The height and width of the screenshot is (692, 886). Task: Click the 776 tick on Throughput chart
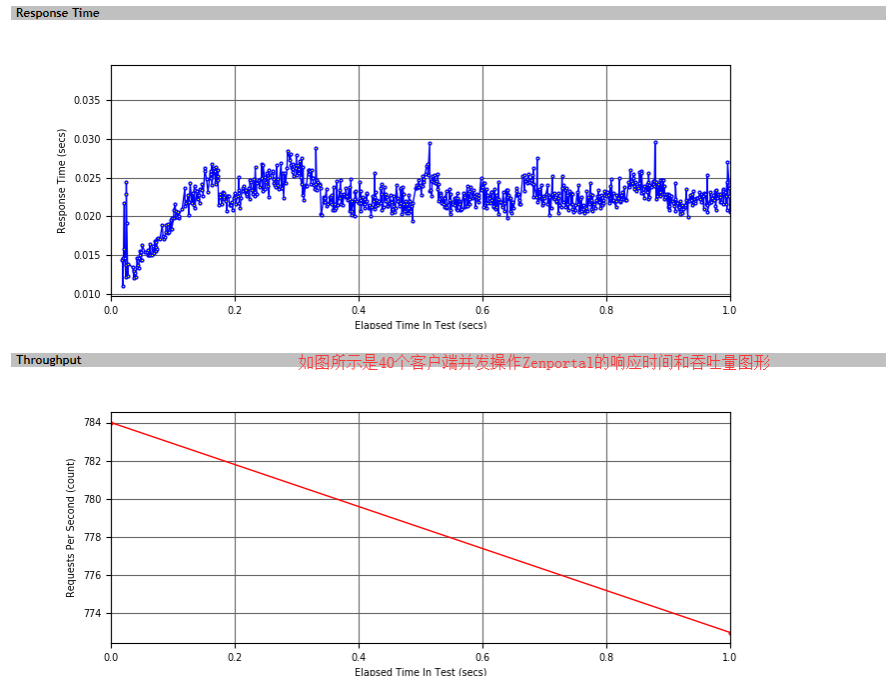(x=93, y=575)
